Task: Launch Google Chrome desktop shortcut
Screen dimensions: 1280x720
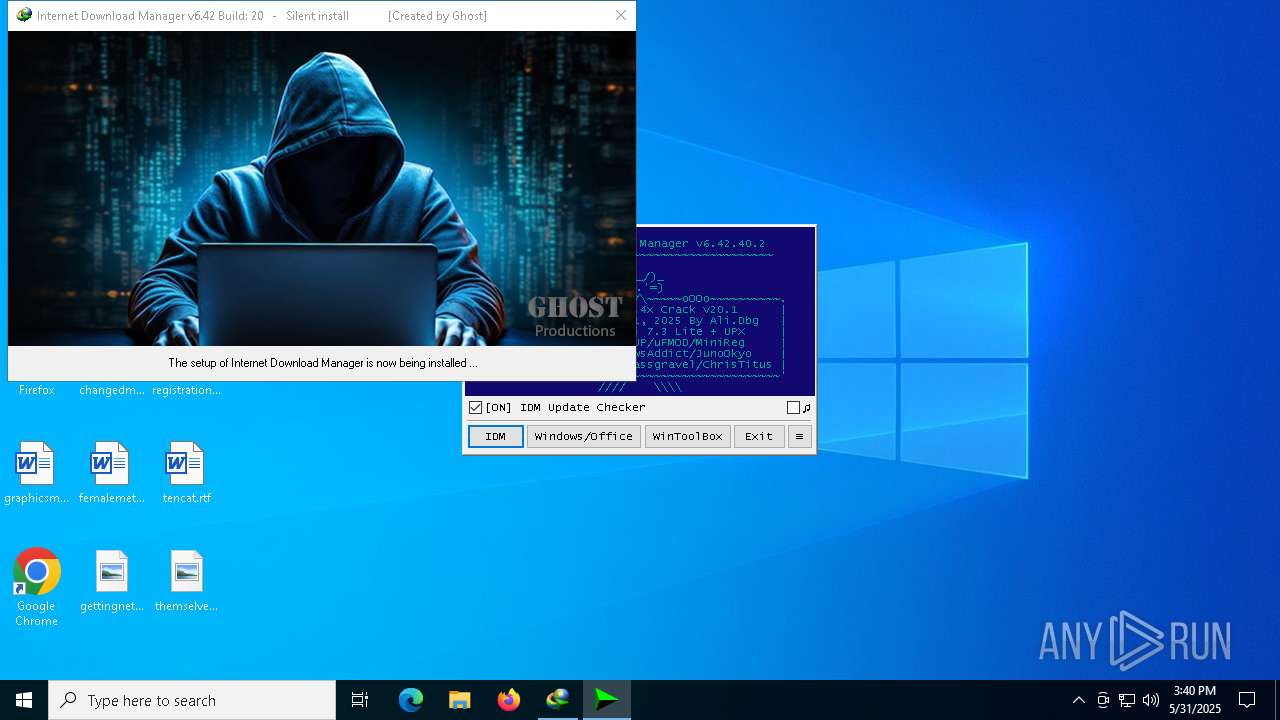Action: (36, 588)
